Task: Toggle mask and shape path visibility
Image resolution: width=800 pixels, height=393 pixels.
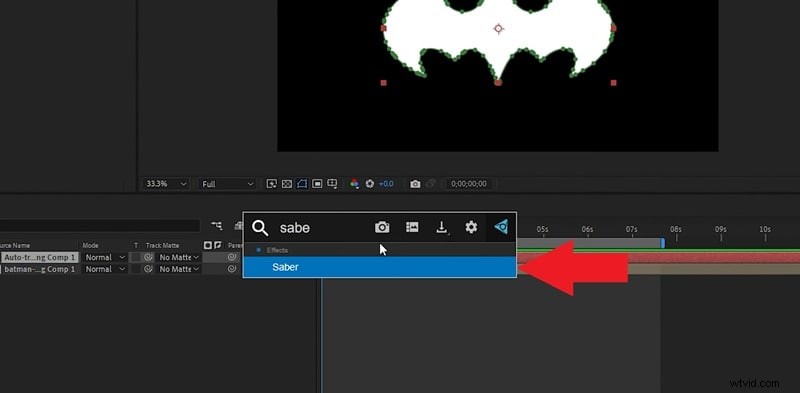Action: pos(302,184)
